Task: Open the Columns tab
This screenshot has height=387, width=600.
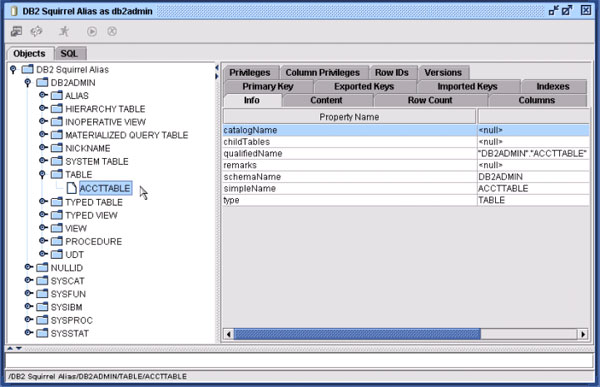Action: pos(537,100)
